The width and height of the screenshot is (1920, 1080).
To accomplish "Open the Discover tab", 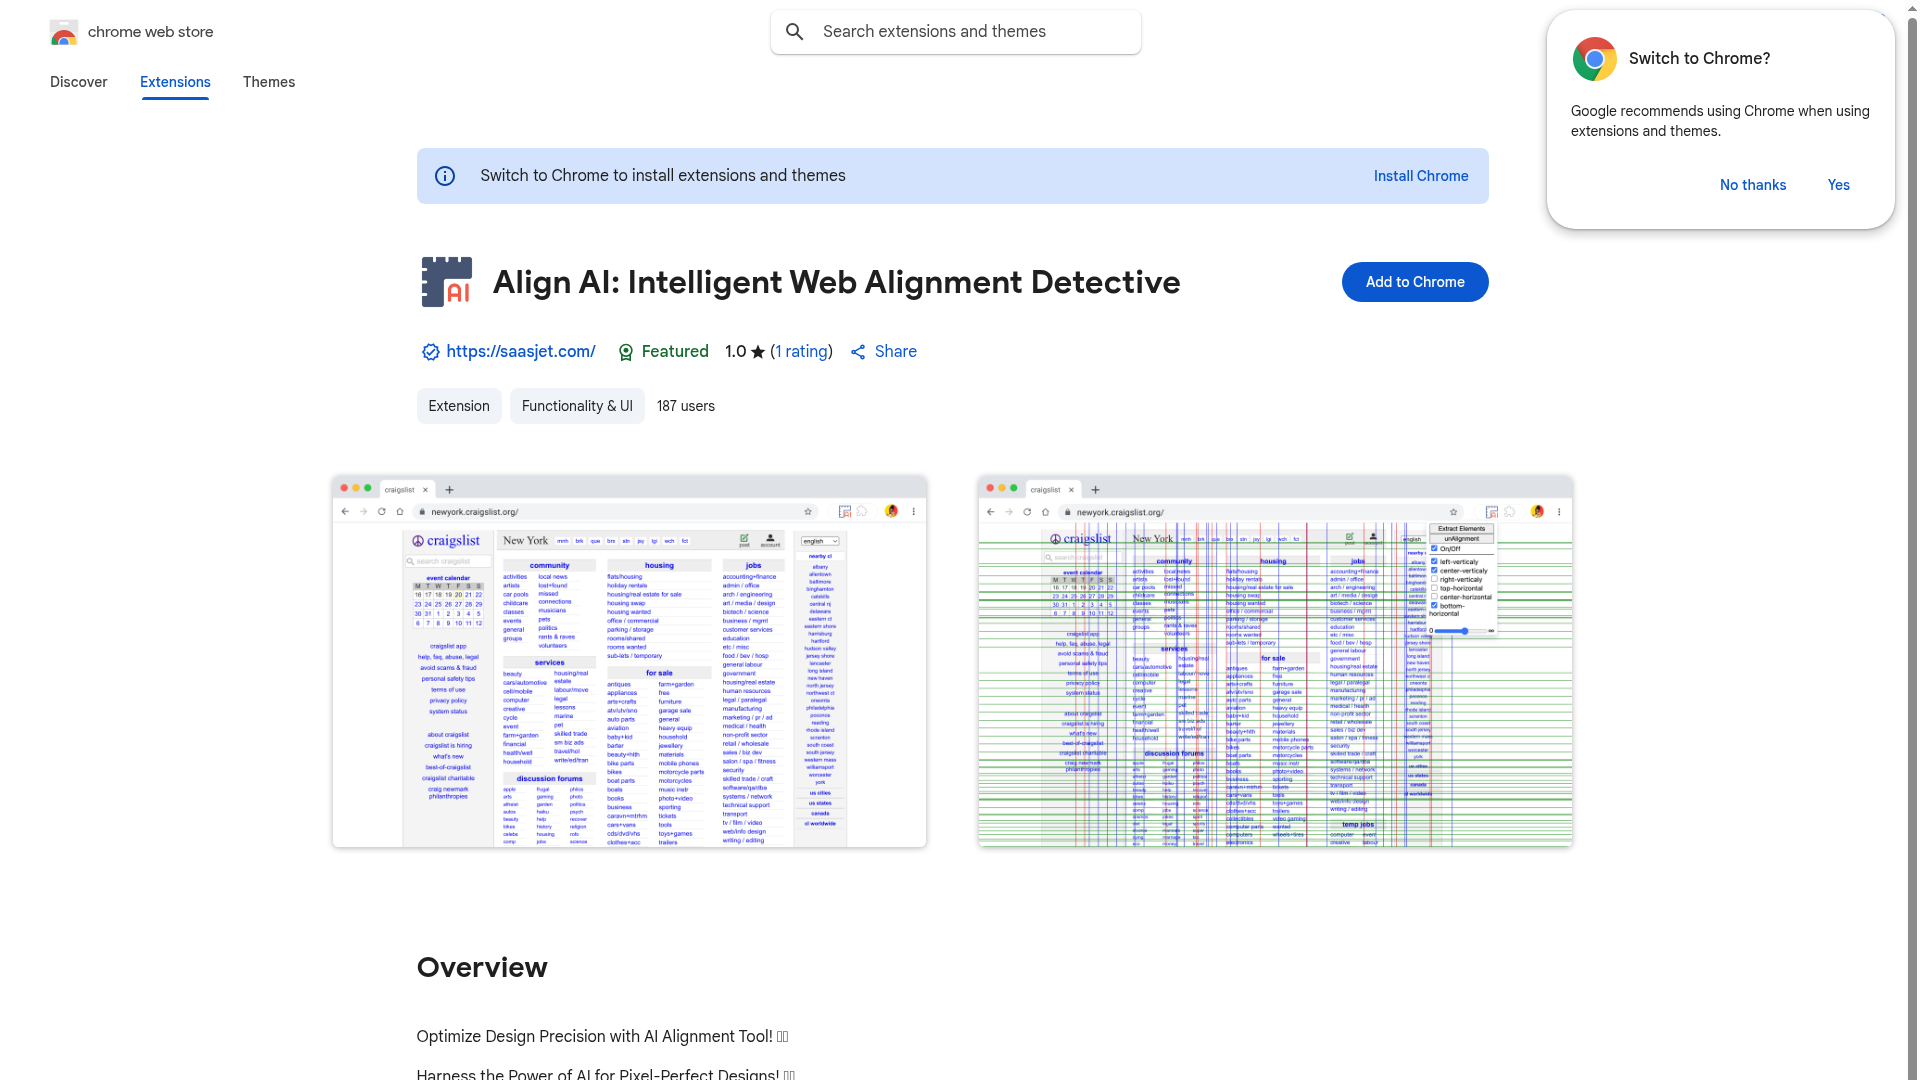I will click(79, 82).
